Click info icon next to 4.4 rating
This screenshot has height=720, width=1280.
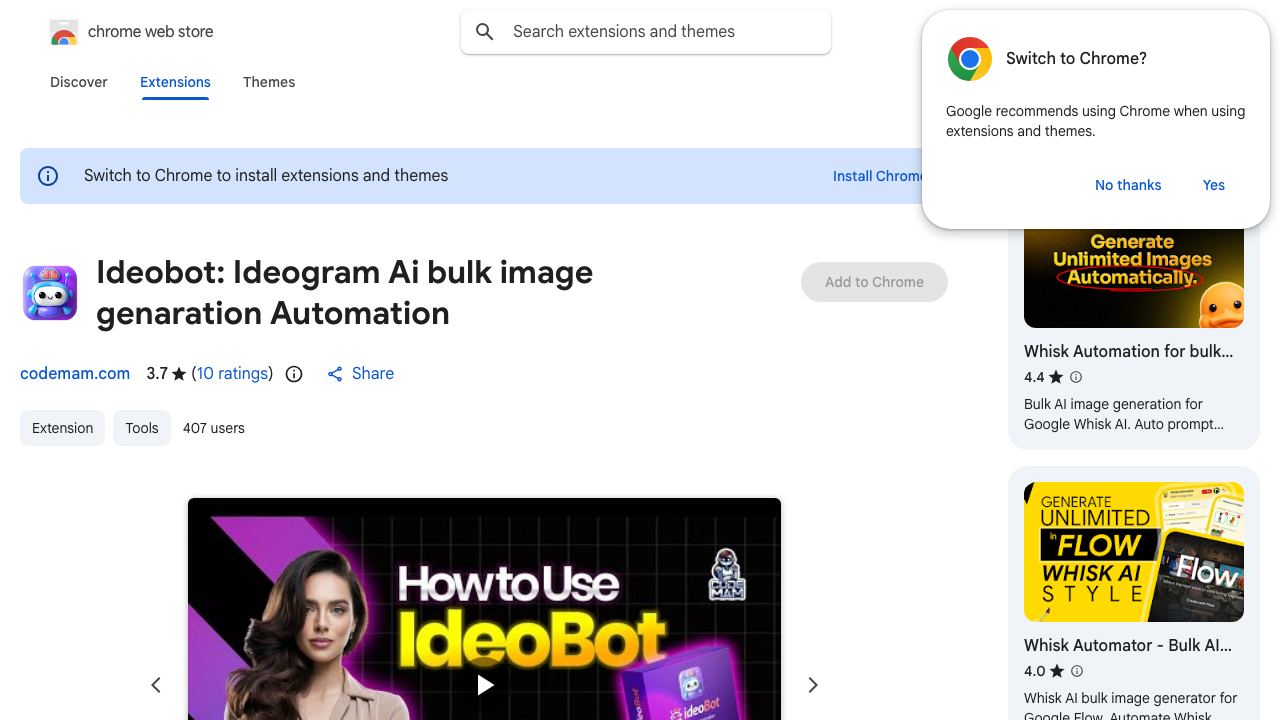pos(1076,377)
